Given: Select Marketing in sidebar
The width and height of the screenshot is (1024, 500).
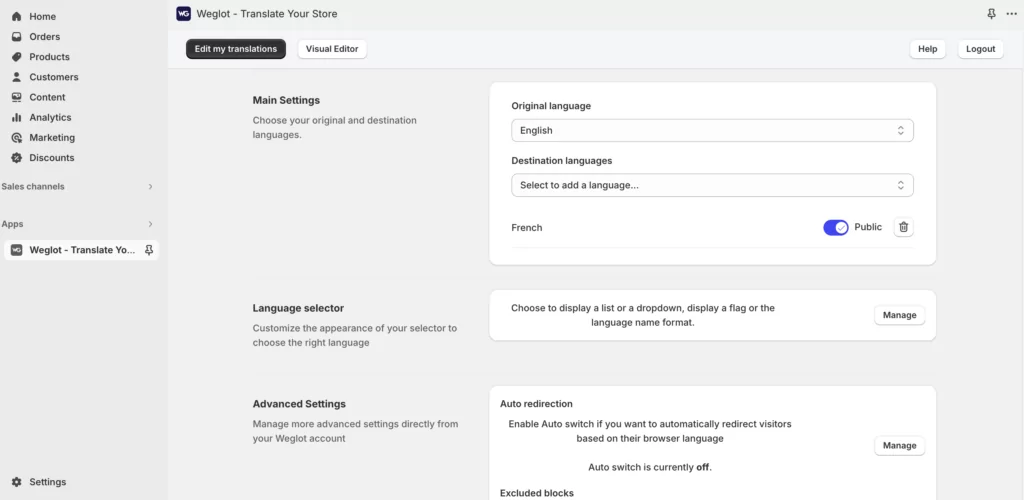Looking at the screenshot, I should tap(52, 138).
